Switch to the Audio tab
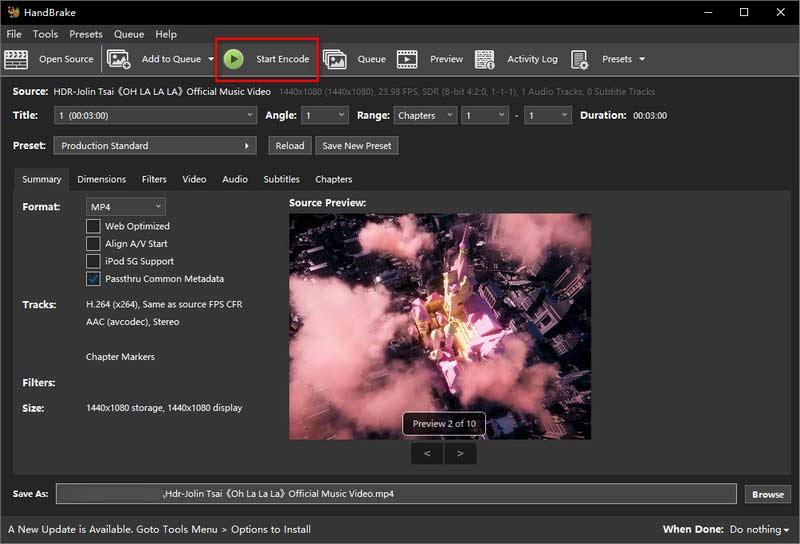The image size is (800, 544). click(x=235, y=179)
